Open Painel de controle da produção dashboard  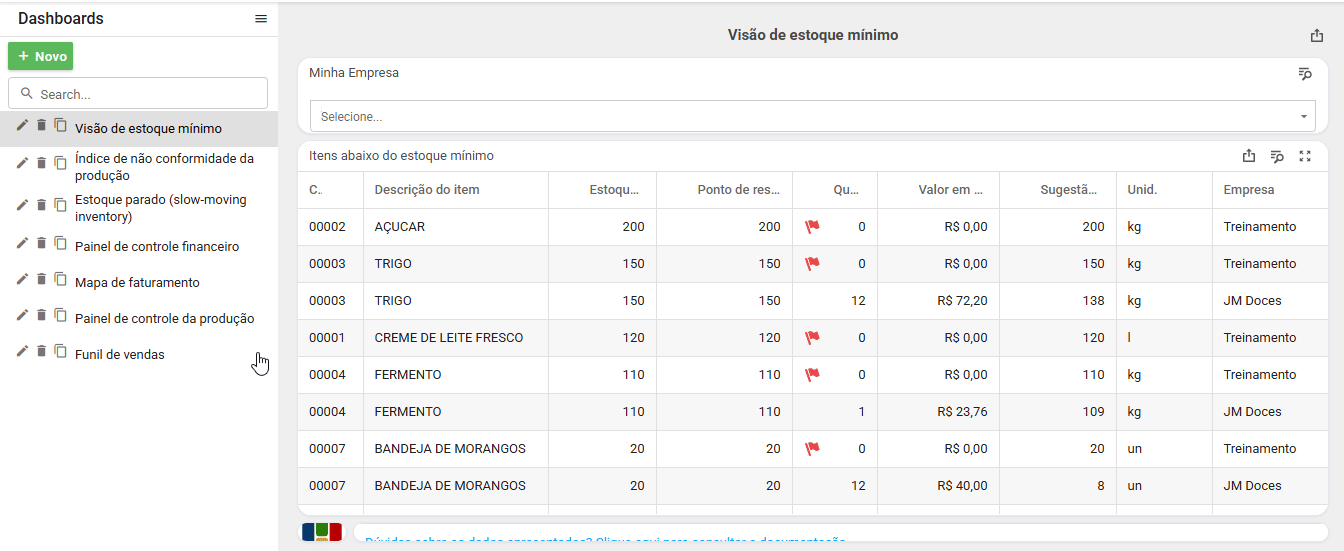click(x=165, y=319)
